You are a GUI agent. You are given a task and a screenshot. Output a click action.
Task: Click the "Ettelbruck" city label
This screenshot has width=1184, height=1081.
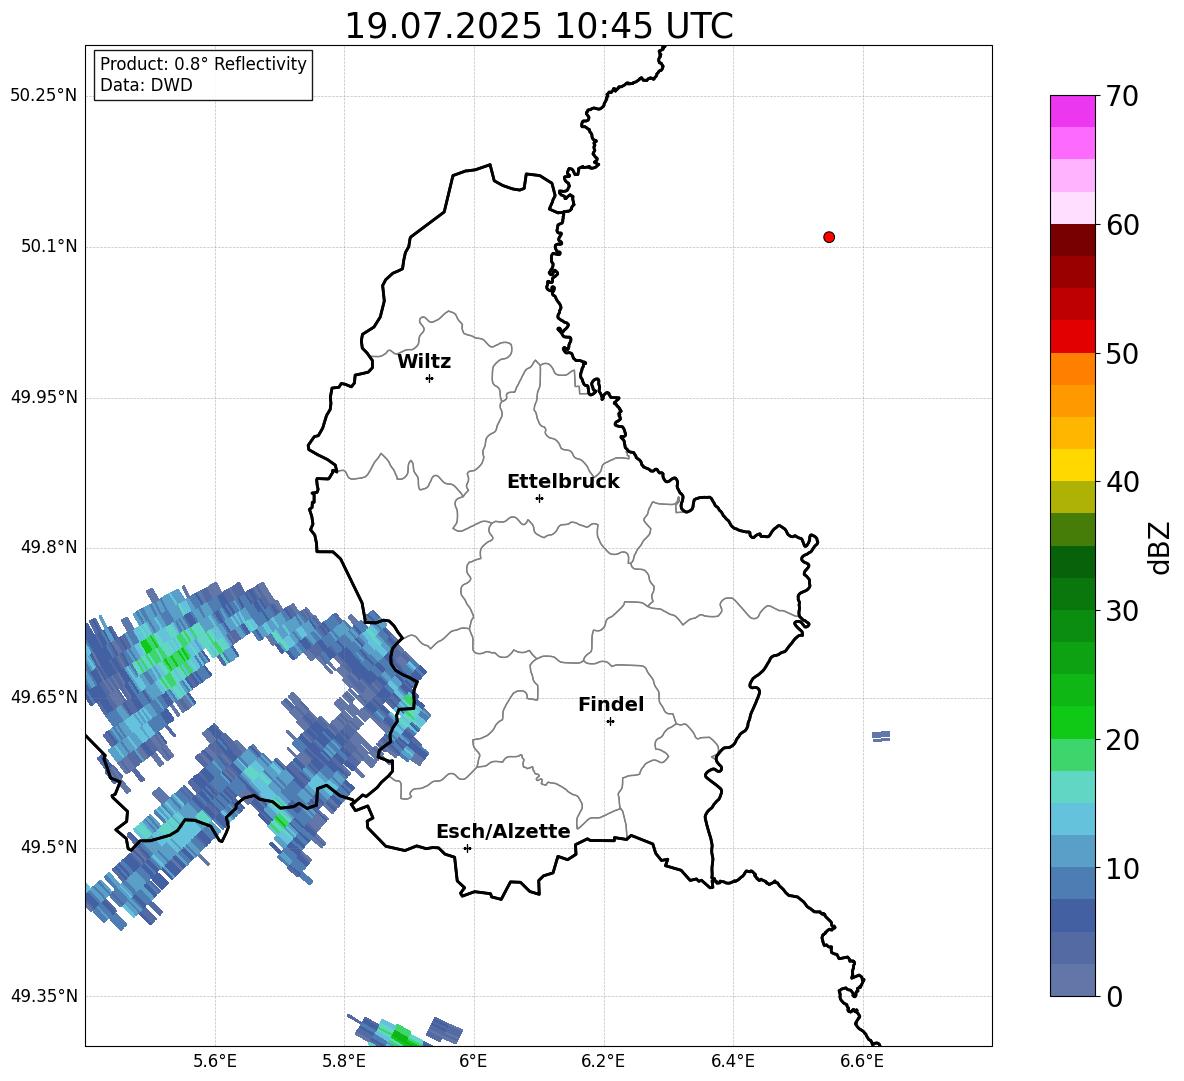[x=563, y=482]
